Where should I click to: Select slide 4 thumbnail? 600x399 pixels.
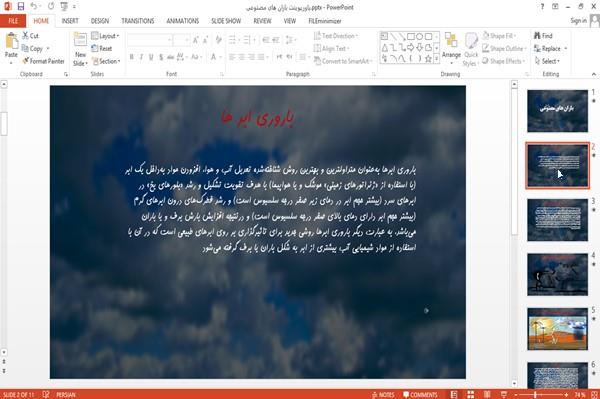pyautogui.click(x=558, y=274)
